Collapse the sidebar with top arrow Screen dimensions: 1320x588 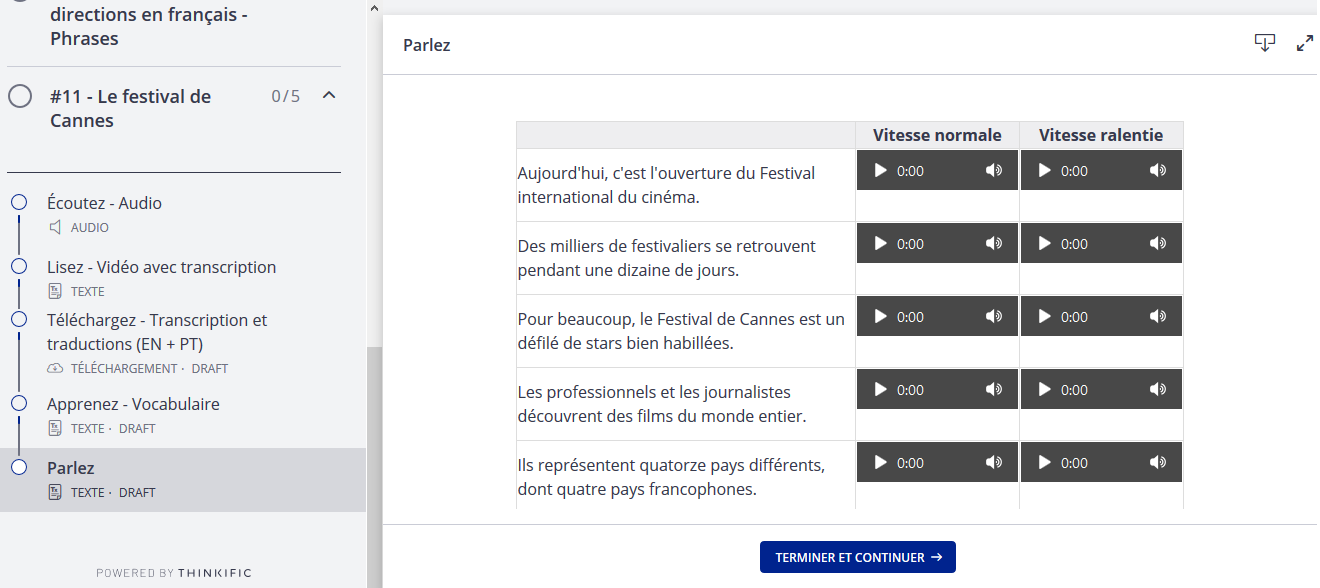[x=374, y=7]
